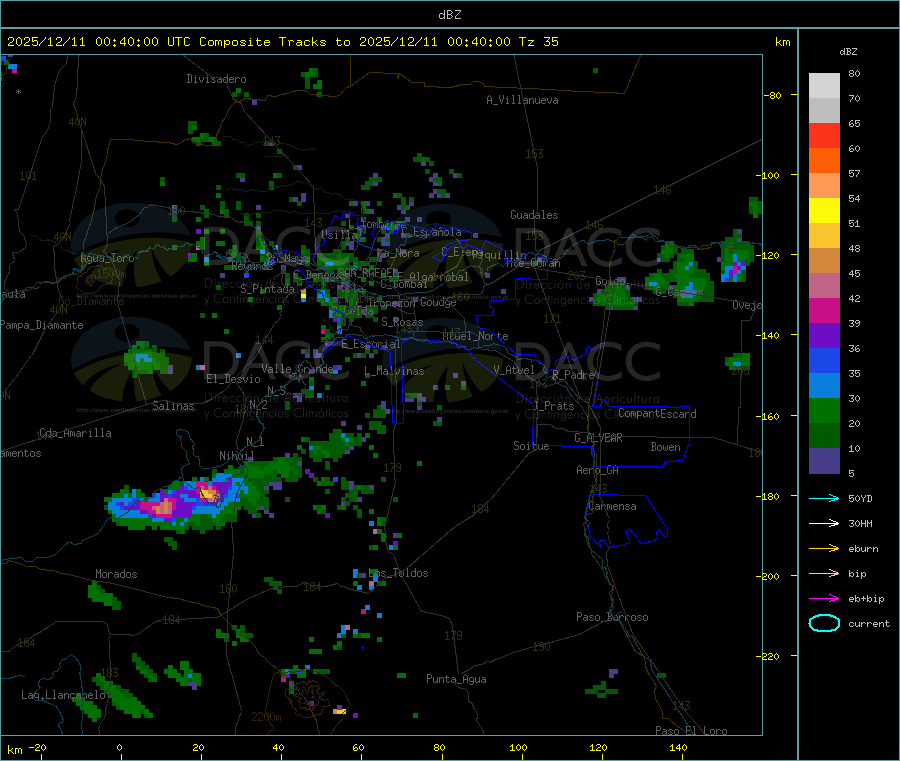This screenshot has width=900, height=761.
Task: Click the 'S_Pintada' map label
Action: pyautogui.click(x=267, y=289)
